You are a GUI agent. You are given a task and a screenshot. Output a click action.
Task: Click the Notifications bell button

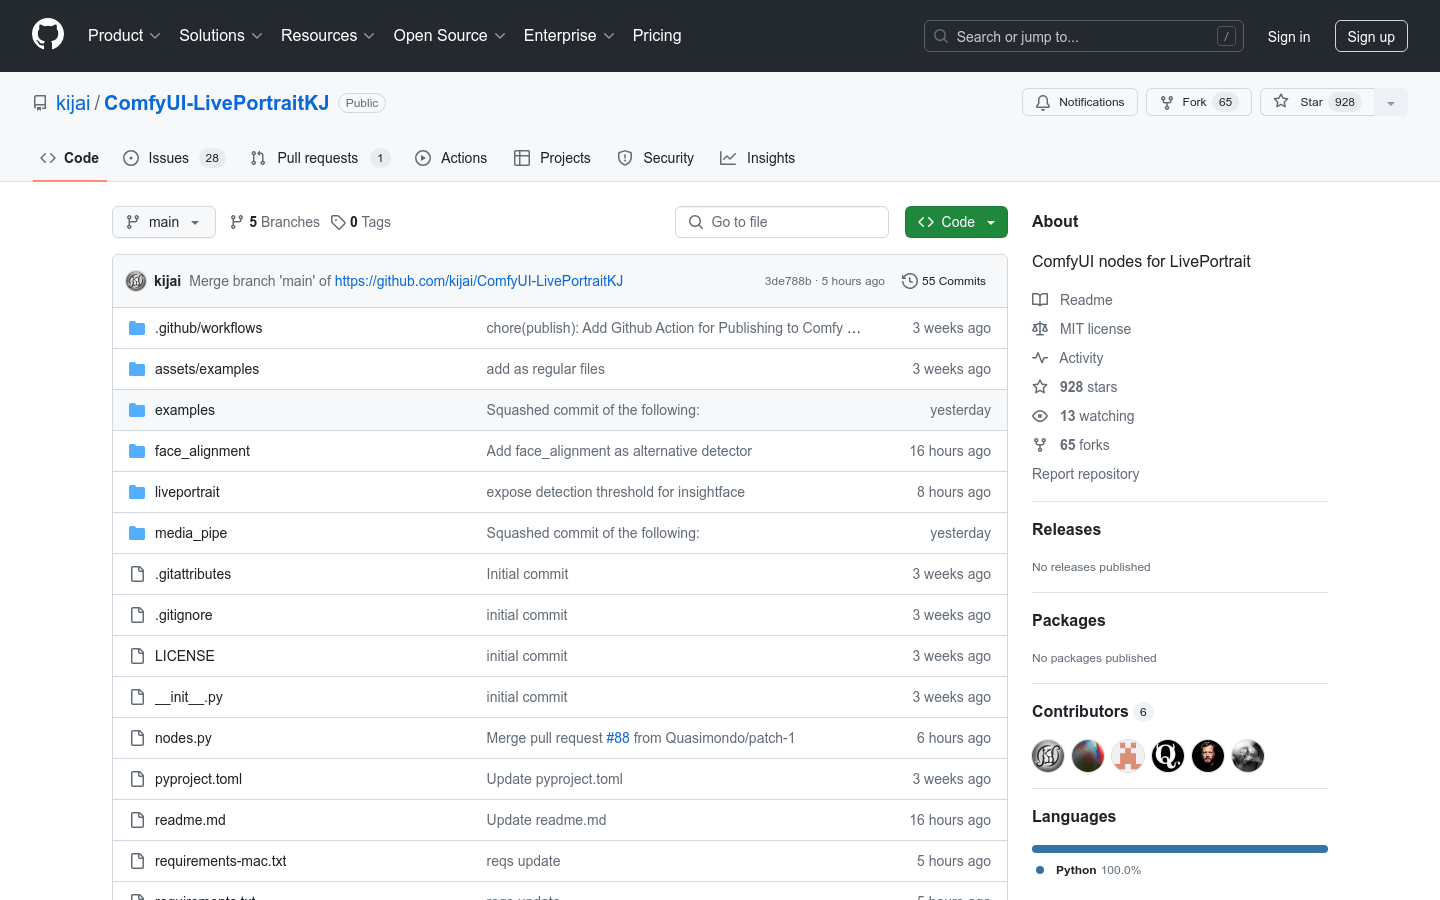click(1080, 102)
